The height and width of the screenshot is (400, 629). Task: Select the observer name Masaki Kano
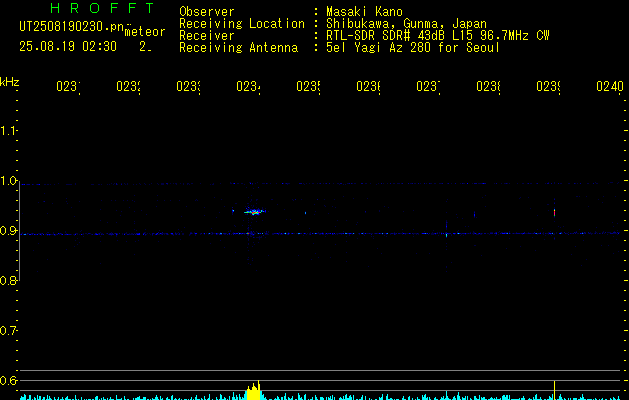[364, 12]
